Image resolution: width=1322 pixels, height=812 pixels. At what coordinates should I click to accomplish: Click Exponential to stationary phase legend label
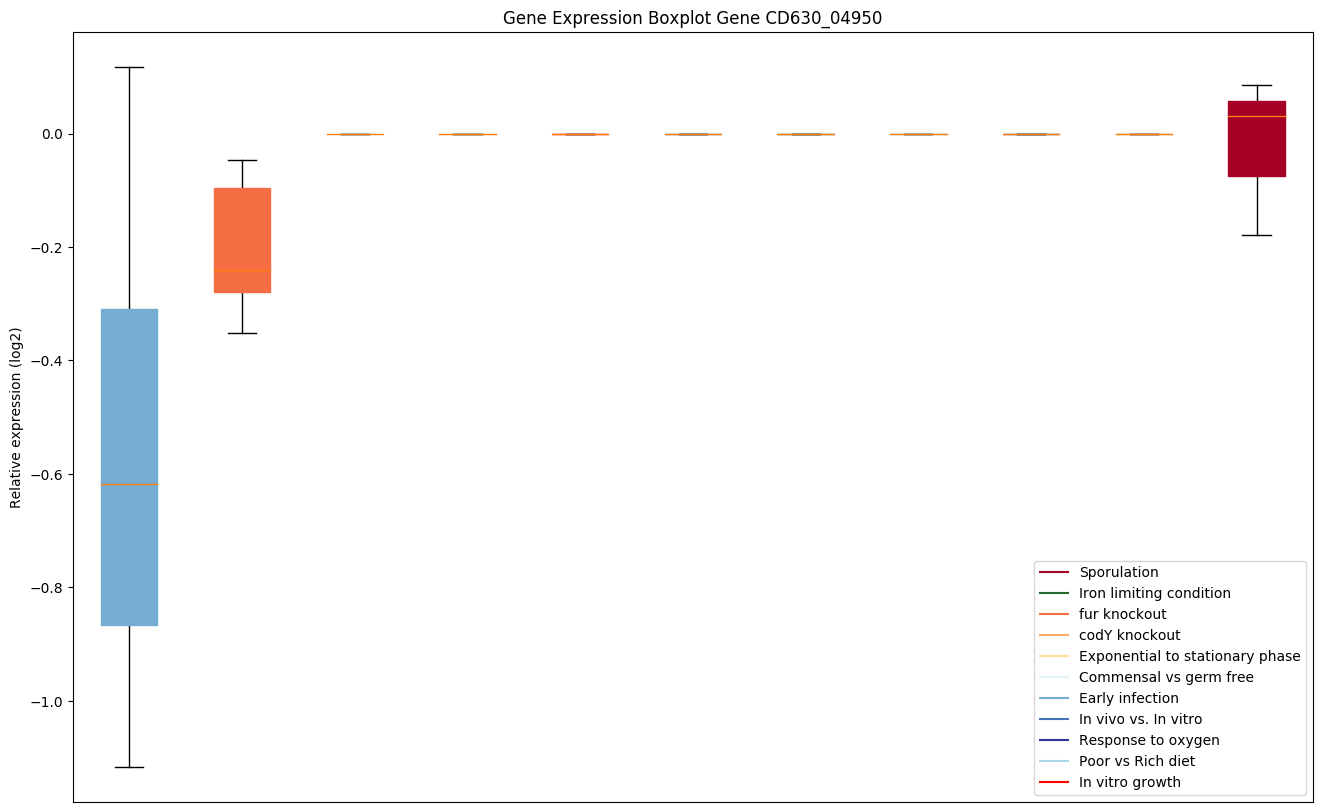tap(1189, 656)
